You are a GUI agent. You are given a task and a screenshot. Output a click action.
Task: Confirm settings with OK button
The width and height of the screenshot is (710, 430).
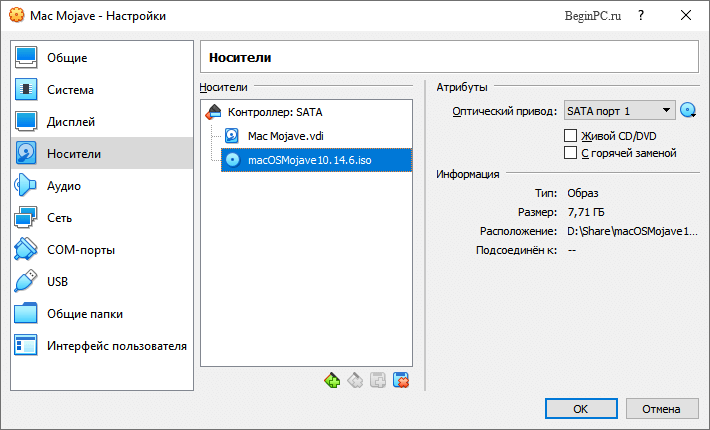coord(581,409)
